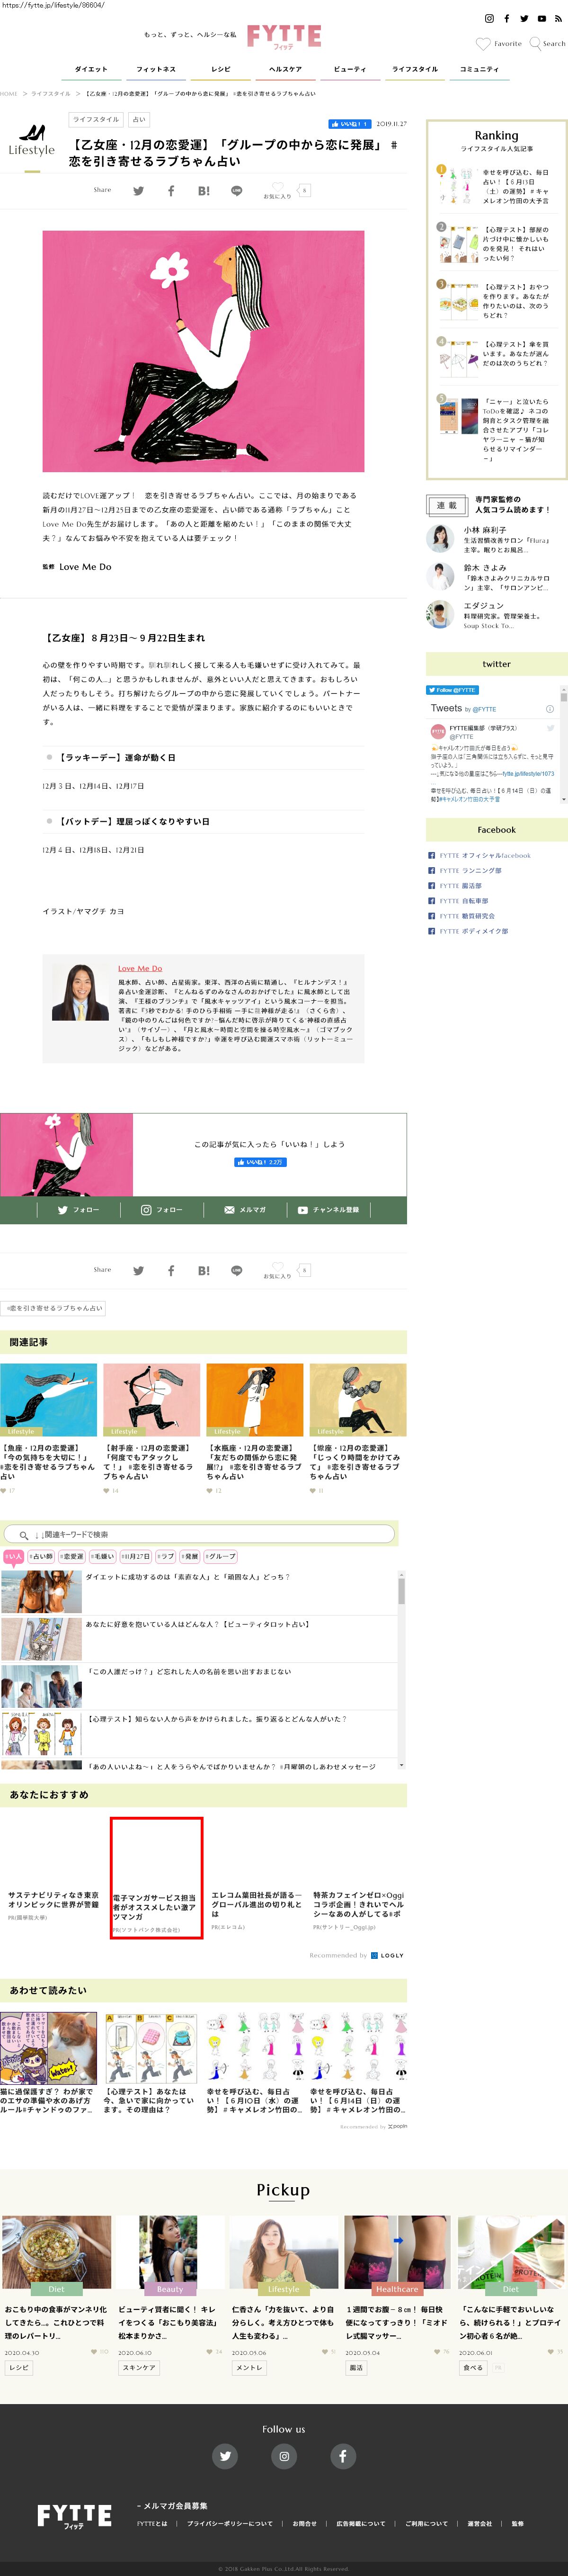Open 小林 麻利子 column link
Screen dimensions: 568x2576
point(485,530)
